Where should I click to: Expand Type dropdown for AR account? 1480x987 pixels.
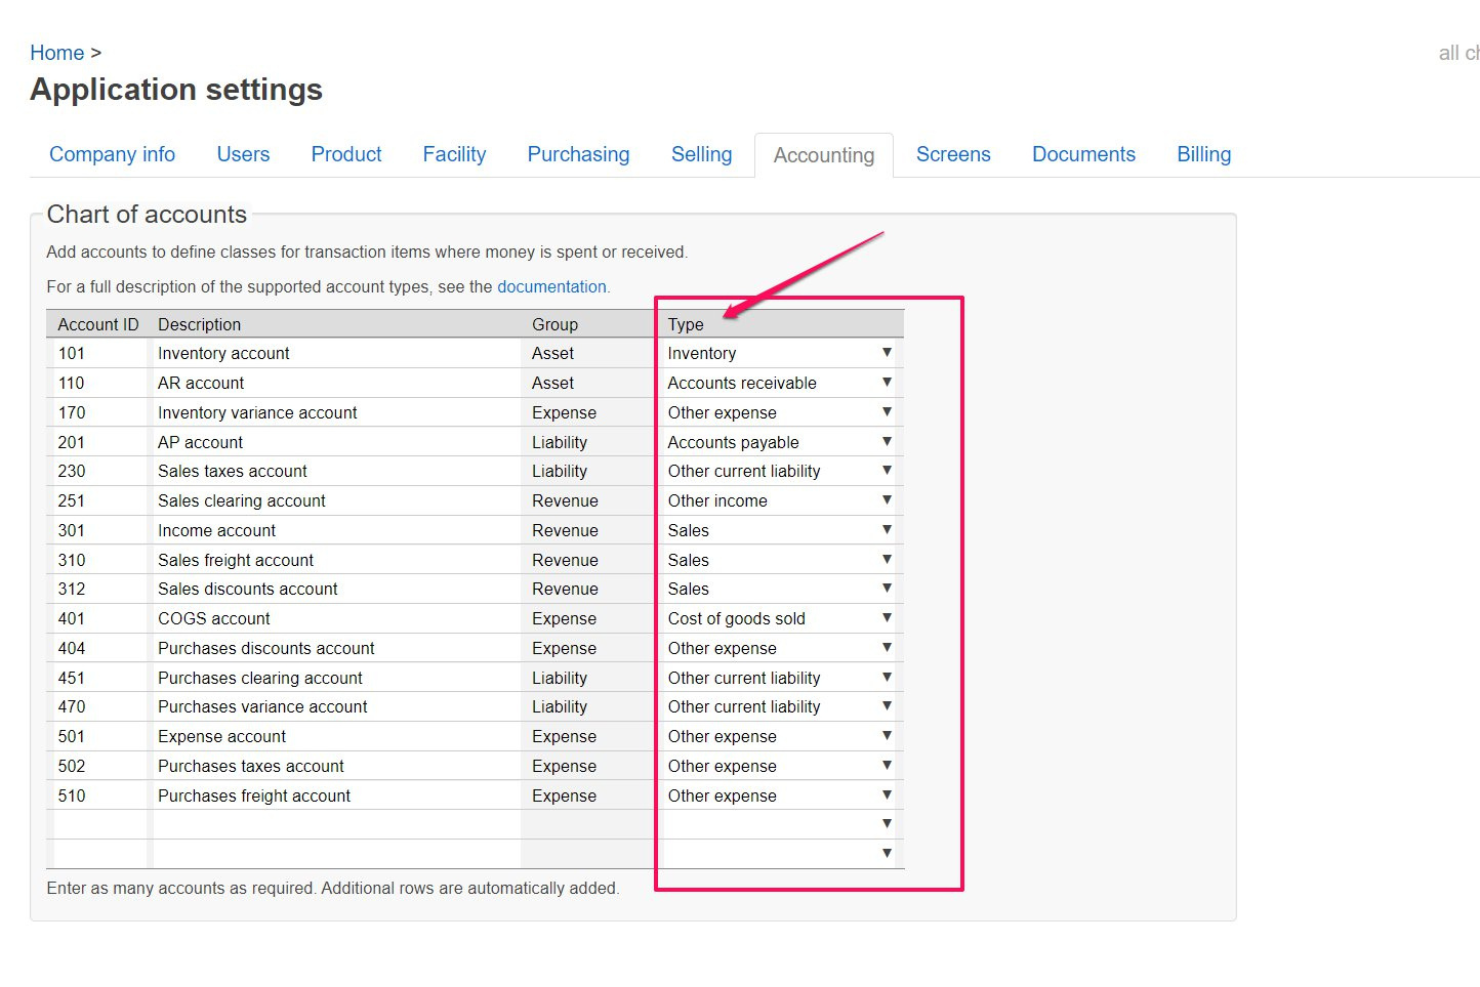780,383
